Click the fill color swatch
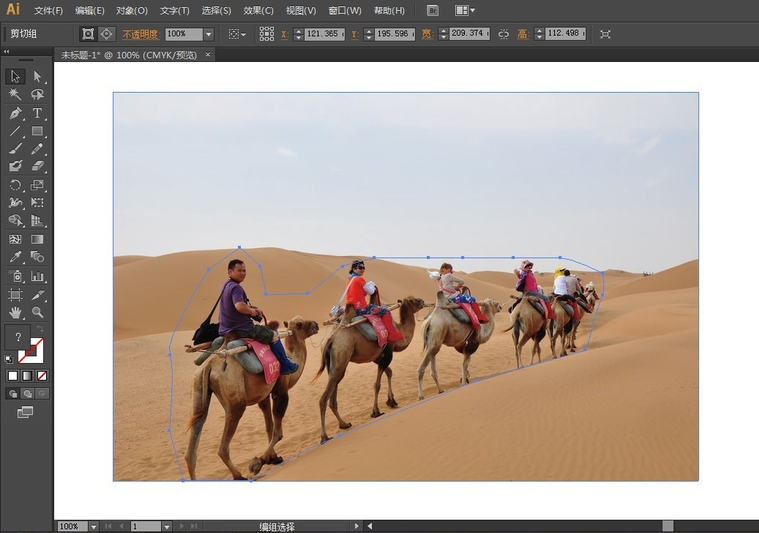The width and height of the screenshot is (759, 533). point(17,337)
